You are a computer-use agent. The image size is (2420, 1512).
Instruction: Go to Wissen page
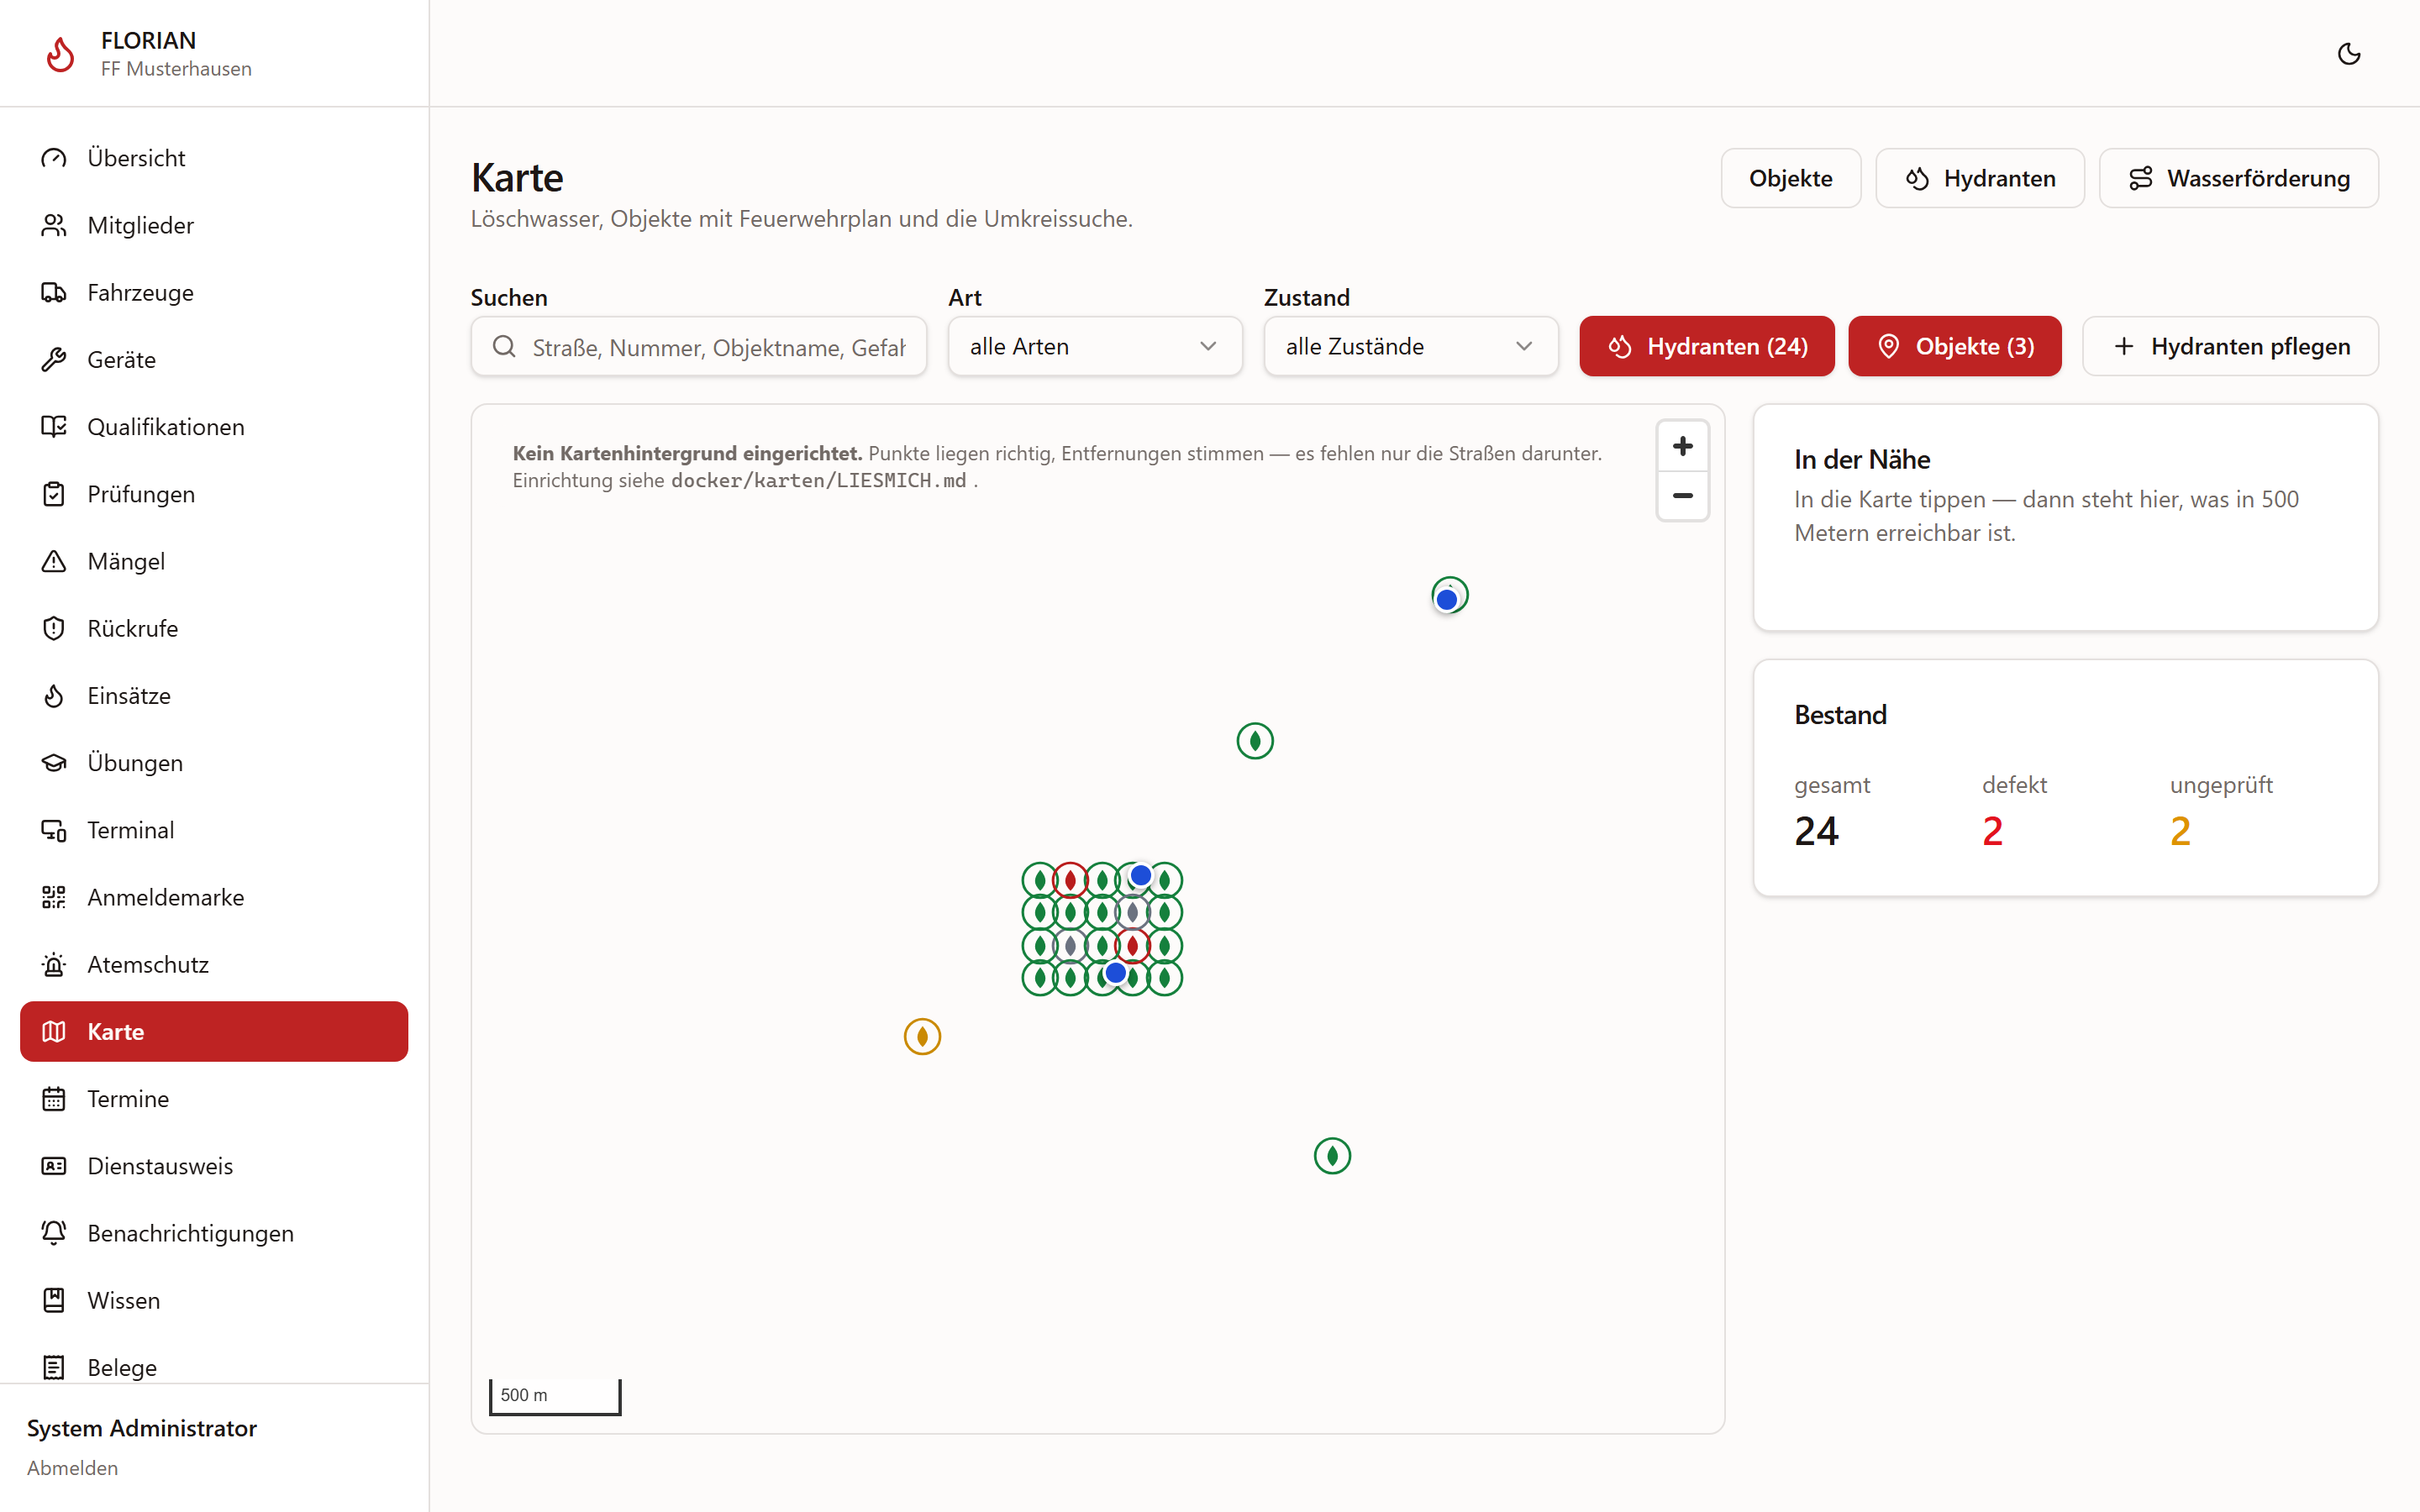click(x=214, y=1300)
